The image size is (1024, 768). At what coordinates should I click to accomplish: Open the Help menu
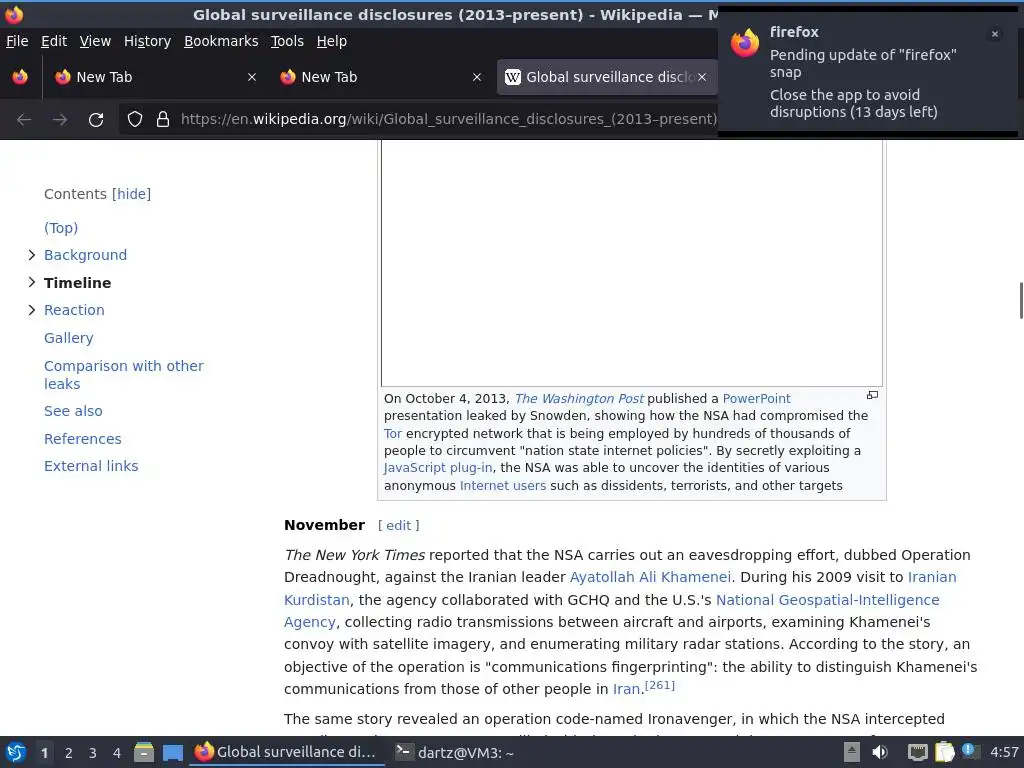pos(332,41)
